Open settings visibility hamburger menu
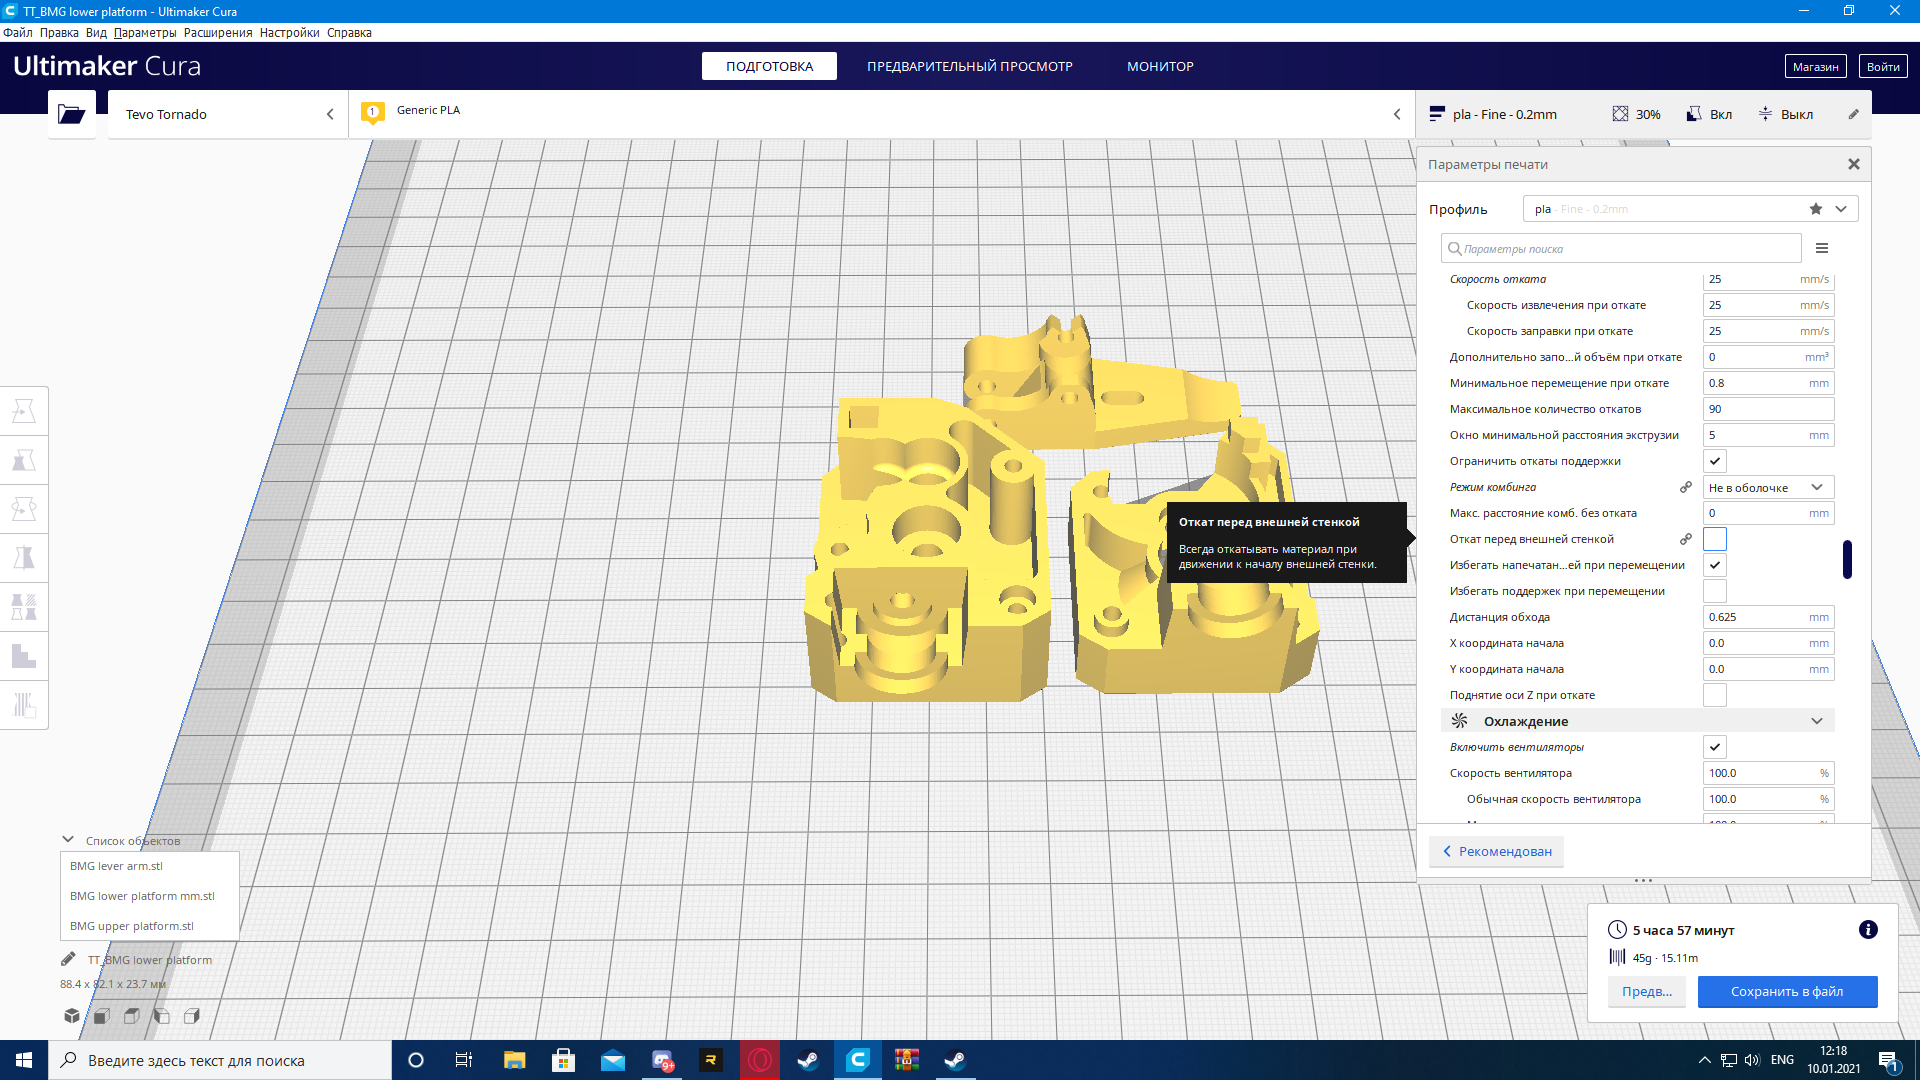This screenshot has height=1080, width=1920. [1822, 248]
